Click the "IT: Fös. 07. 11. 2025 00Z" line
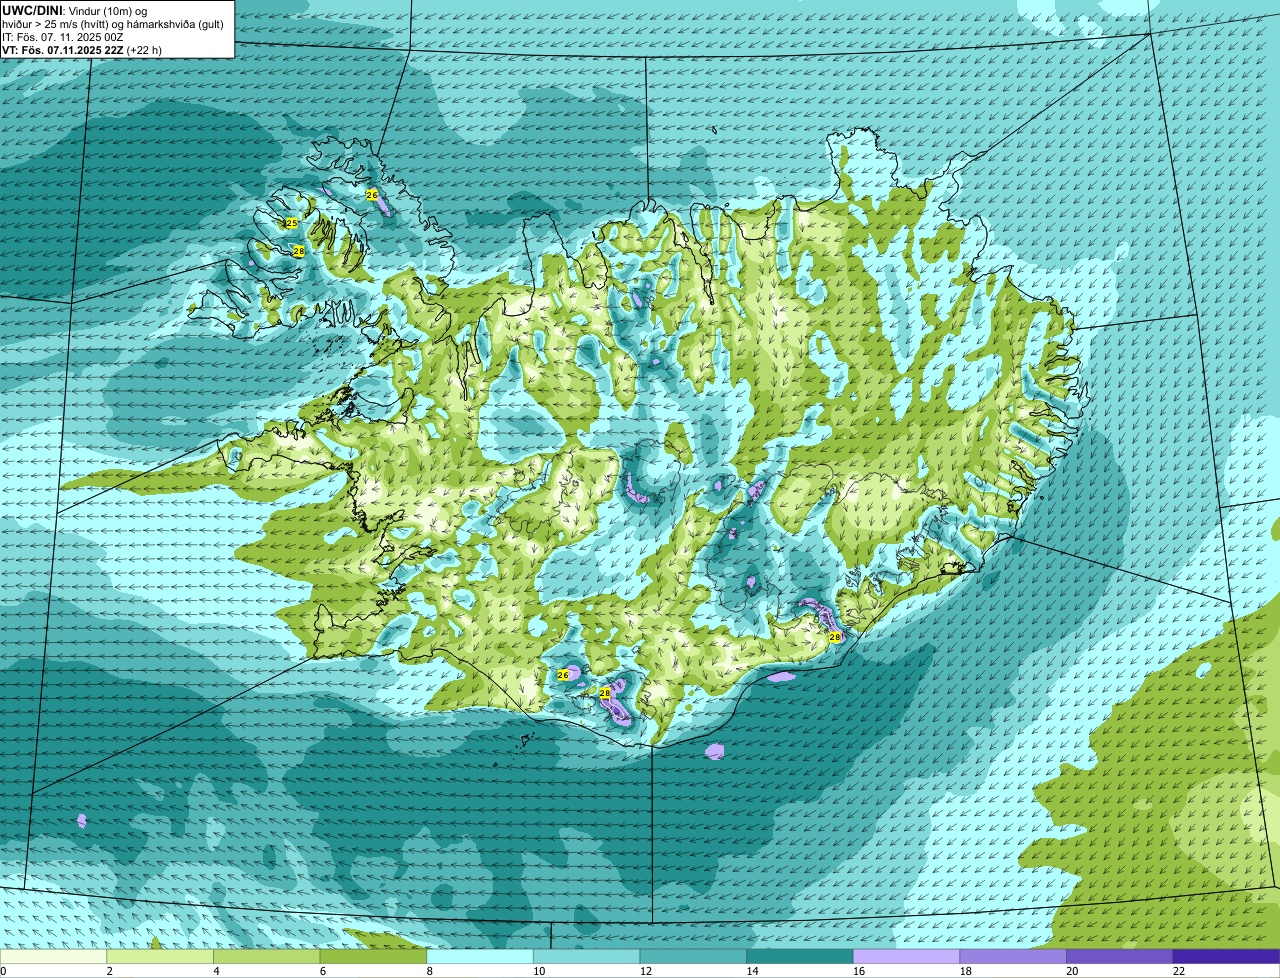This screenshot has height=978, width=1280. [63, 37]
